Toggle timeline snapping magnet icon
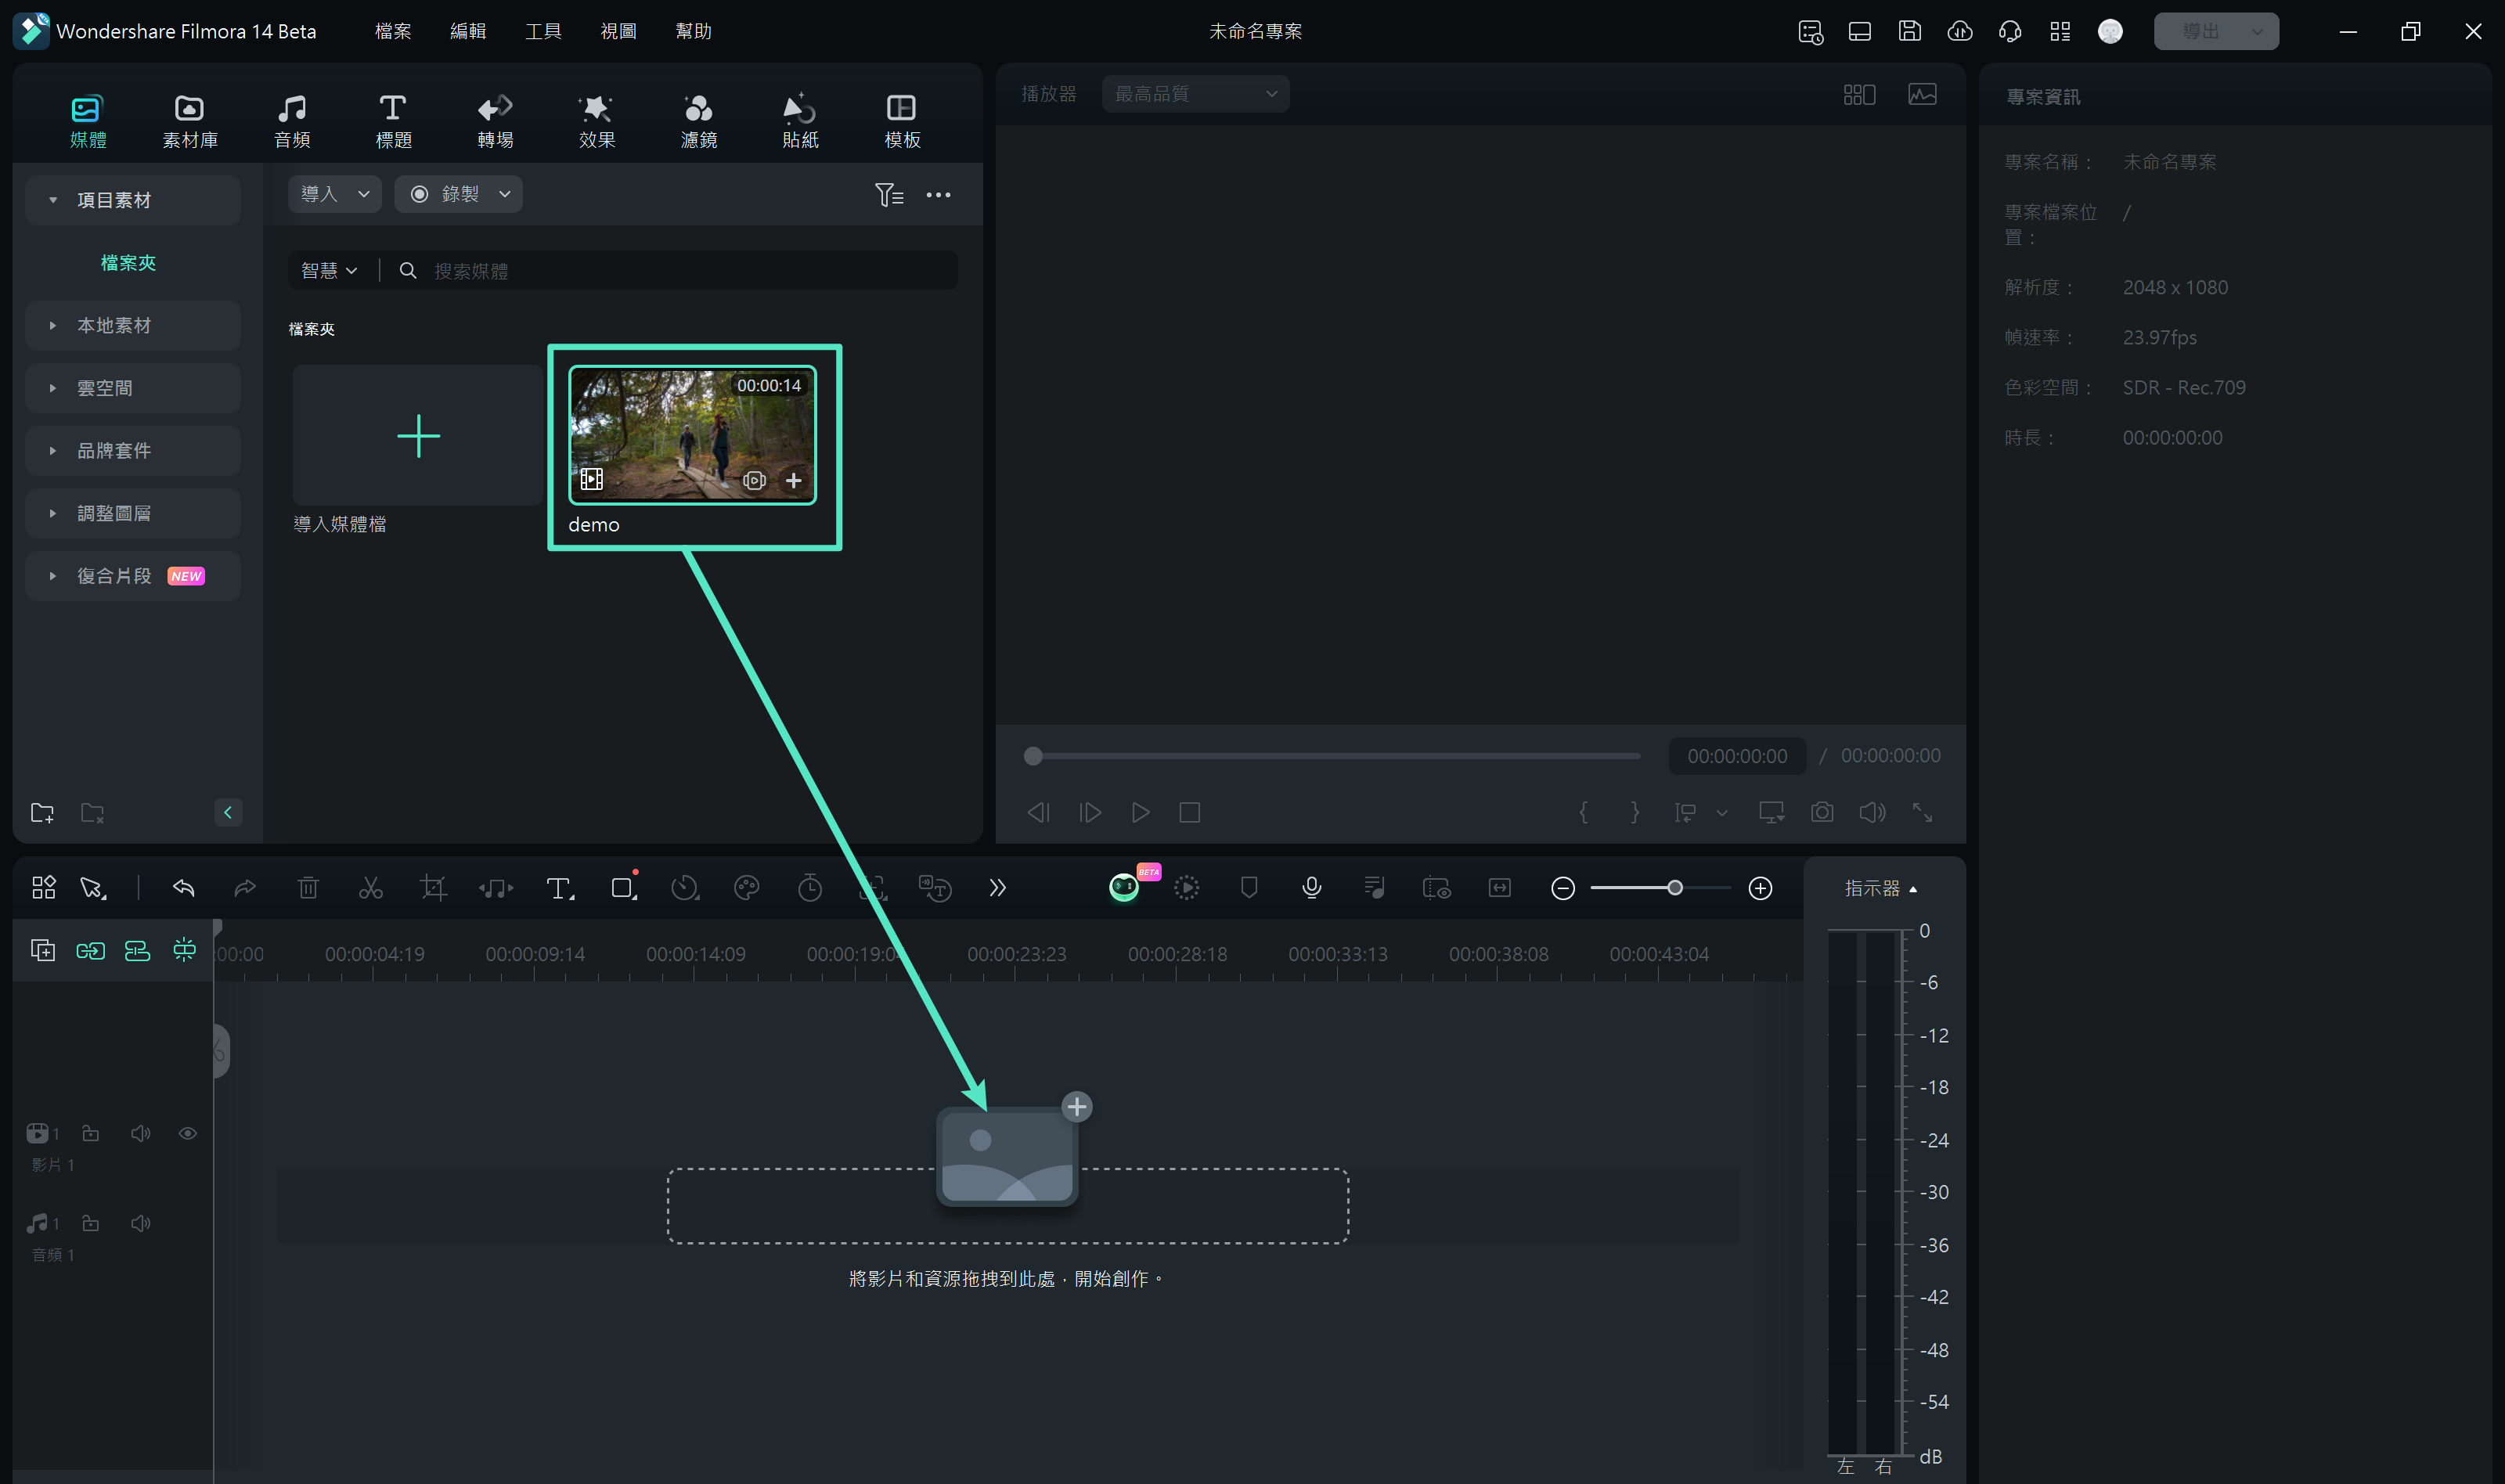 184,950
